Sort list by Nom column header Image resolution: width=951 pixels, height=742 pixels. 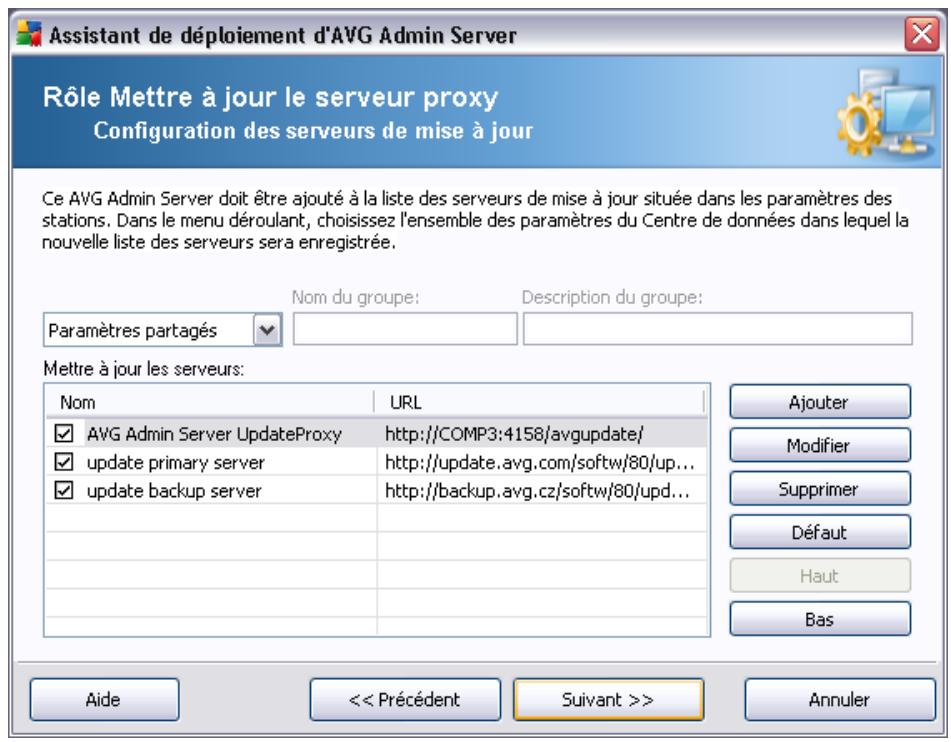coord(210,402)
